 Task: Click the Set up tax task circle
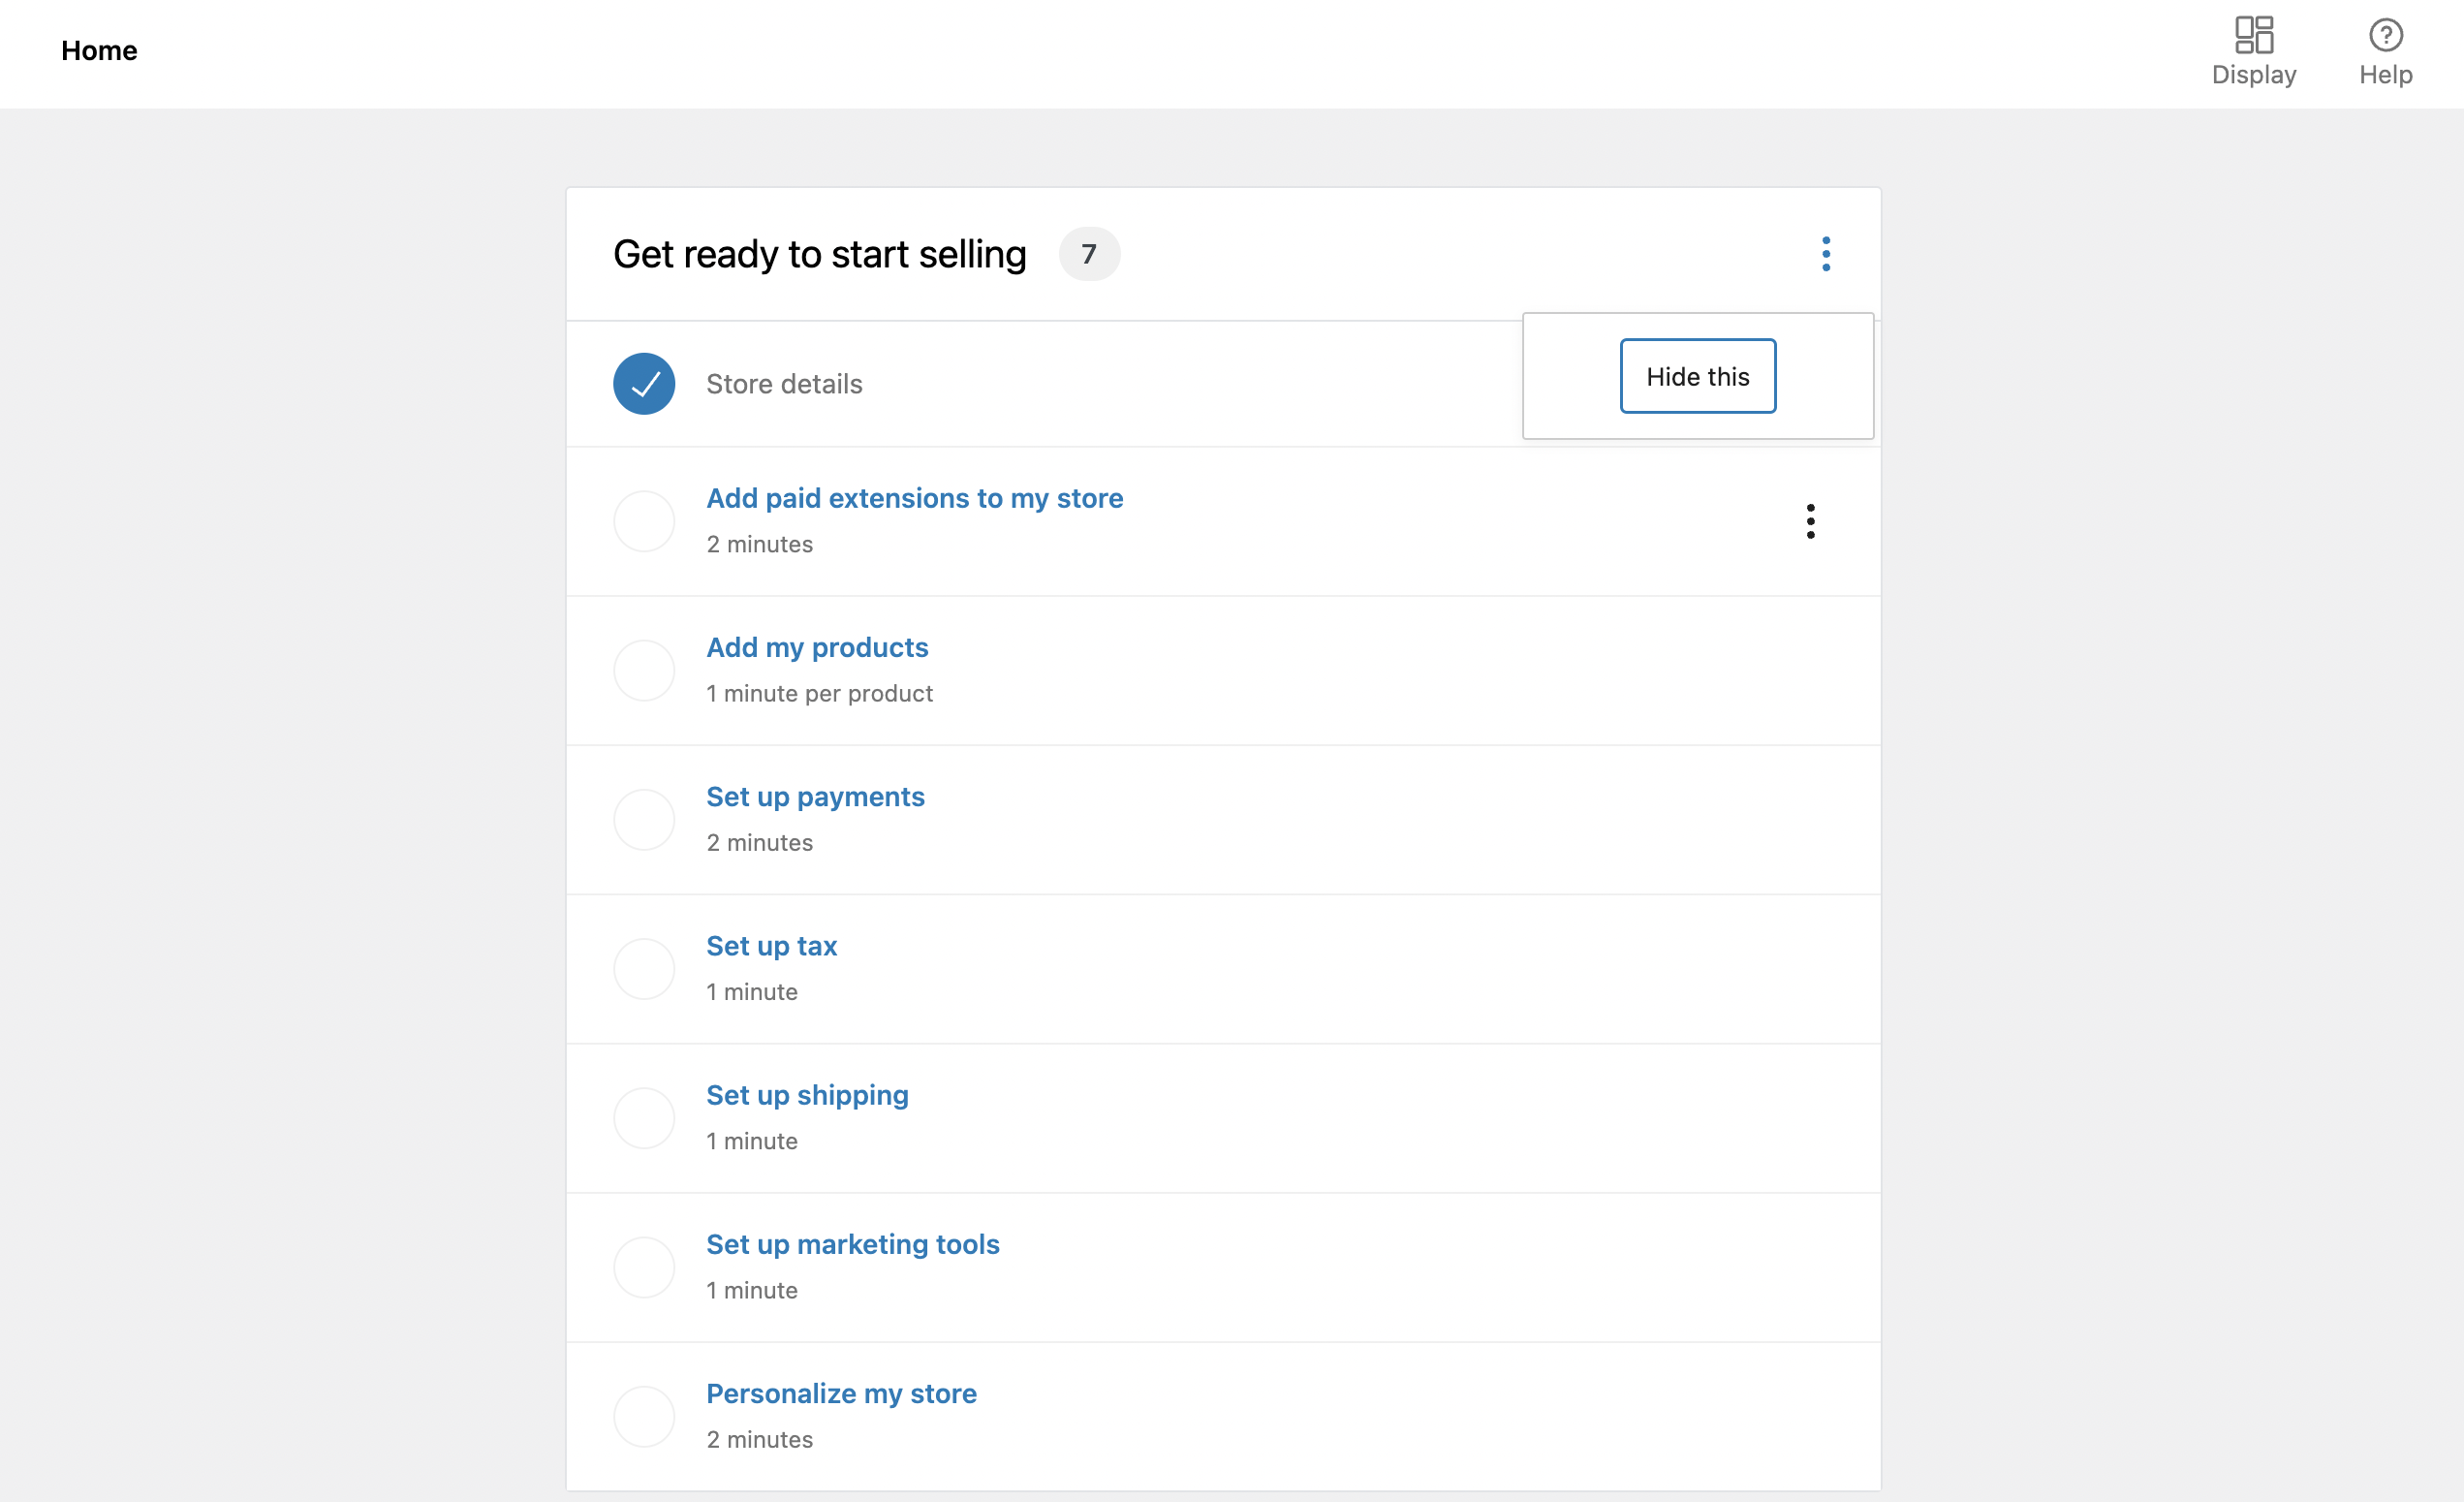pos(644,968)
